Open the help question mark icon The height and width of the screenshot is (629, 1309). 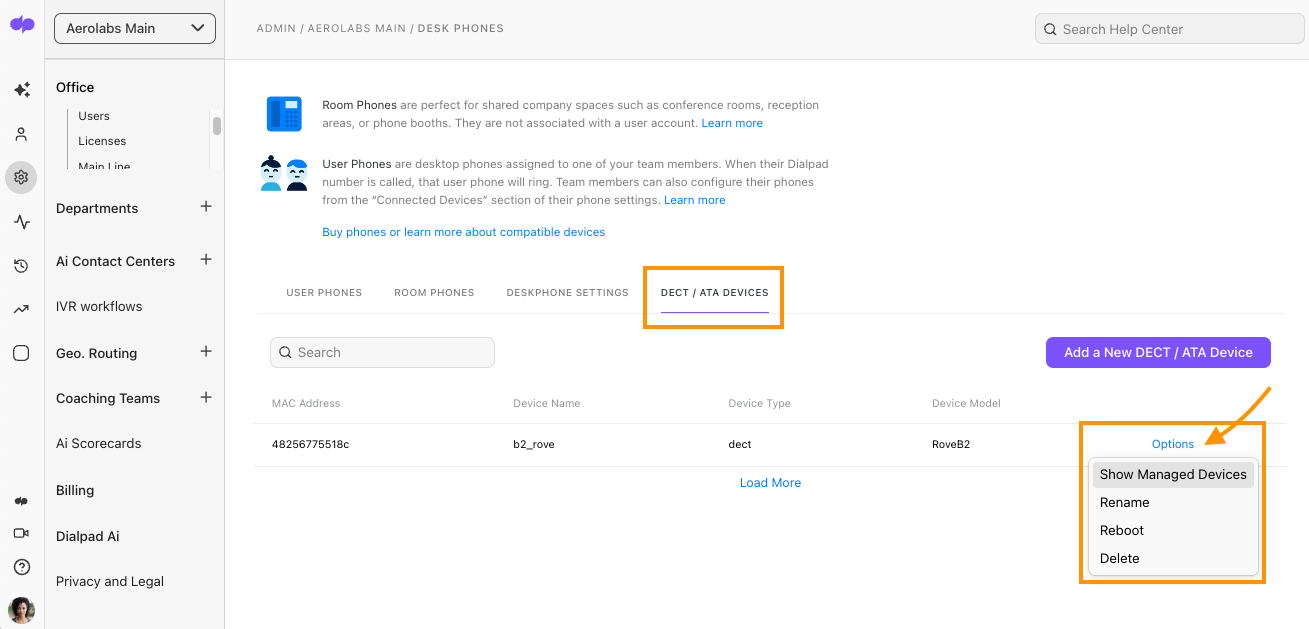21,567
